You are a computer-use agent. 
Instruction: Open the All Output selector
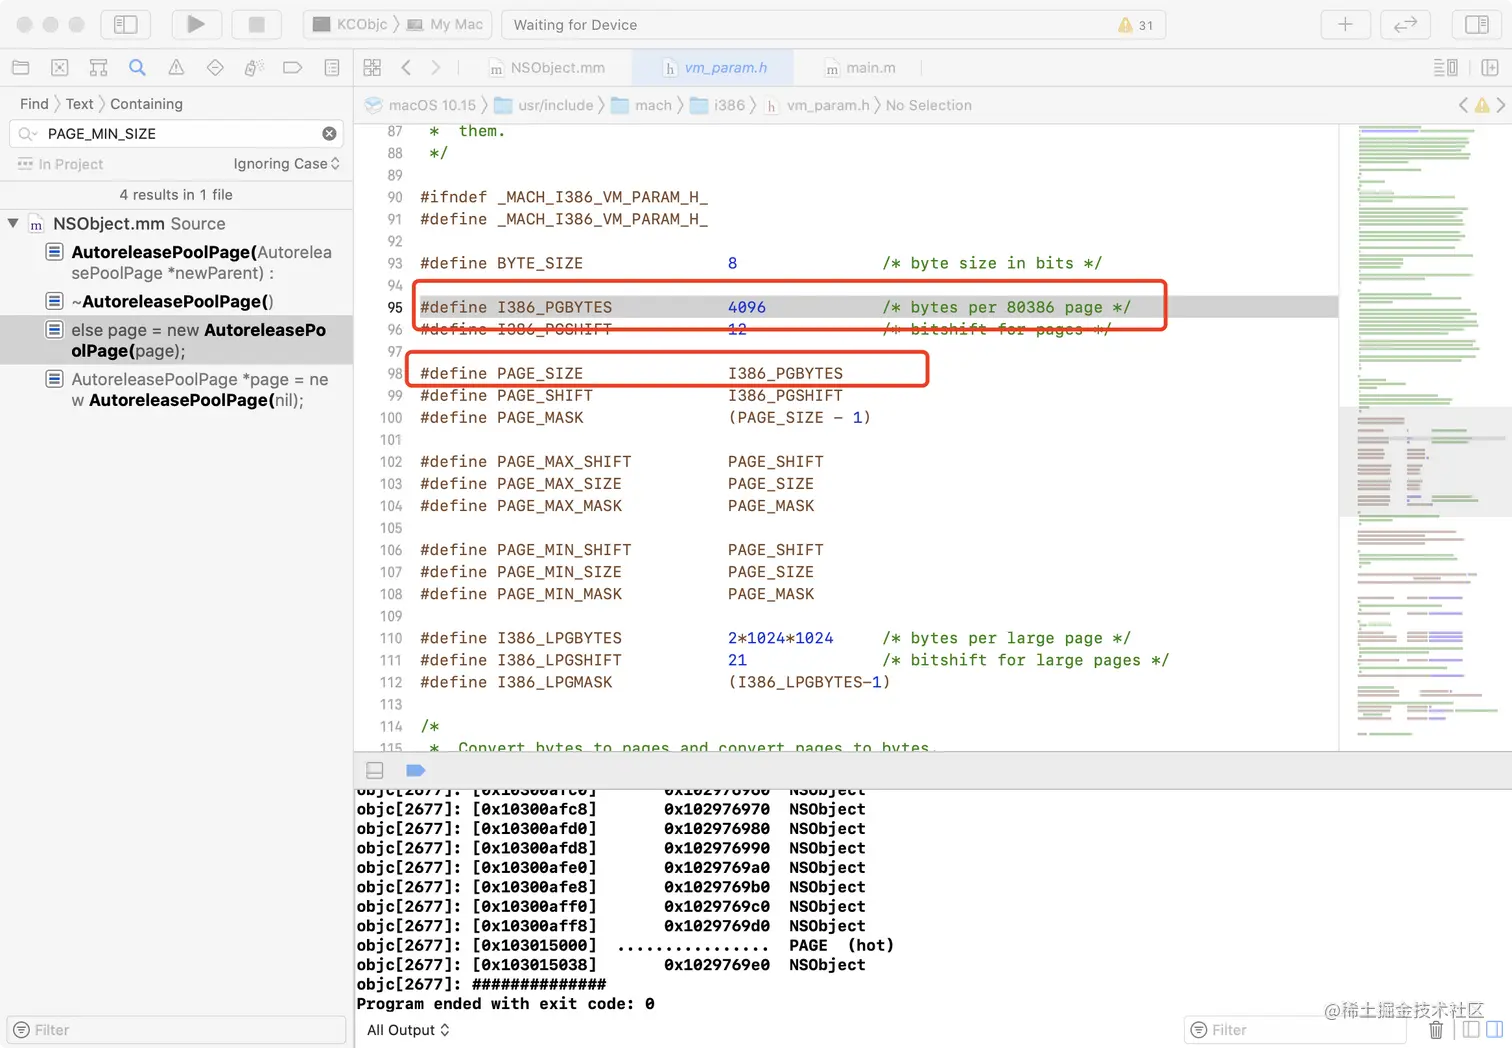(x=408, y=1030)
